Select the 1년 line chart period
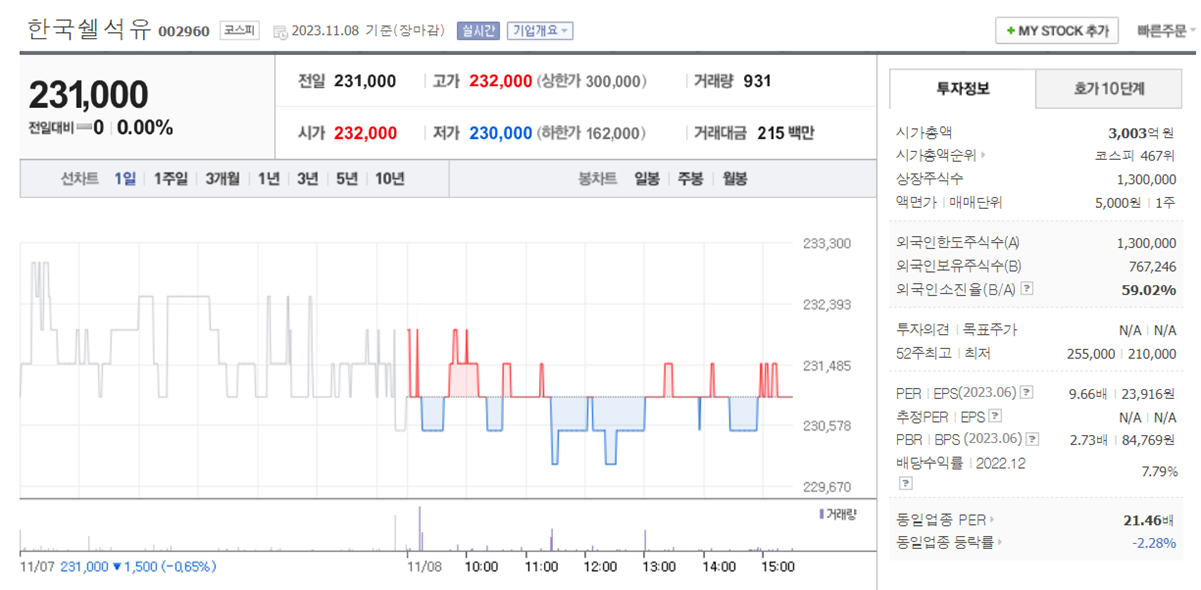This screenshot has width=1201, height=590. pyautogui.click(x=268, y=179)
